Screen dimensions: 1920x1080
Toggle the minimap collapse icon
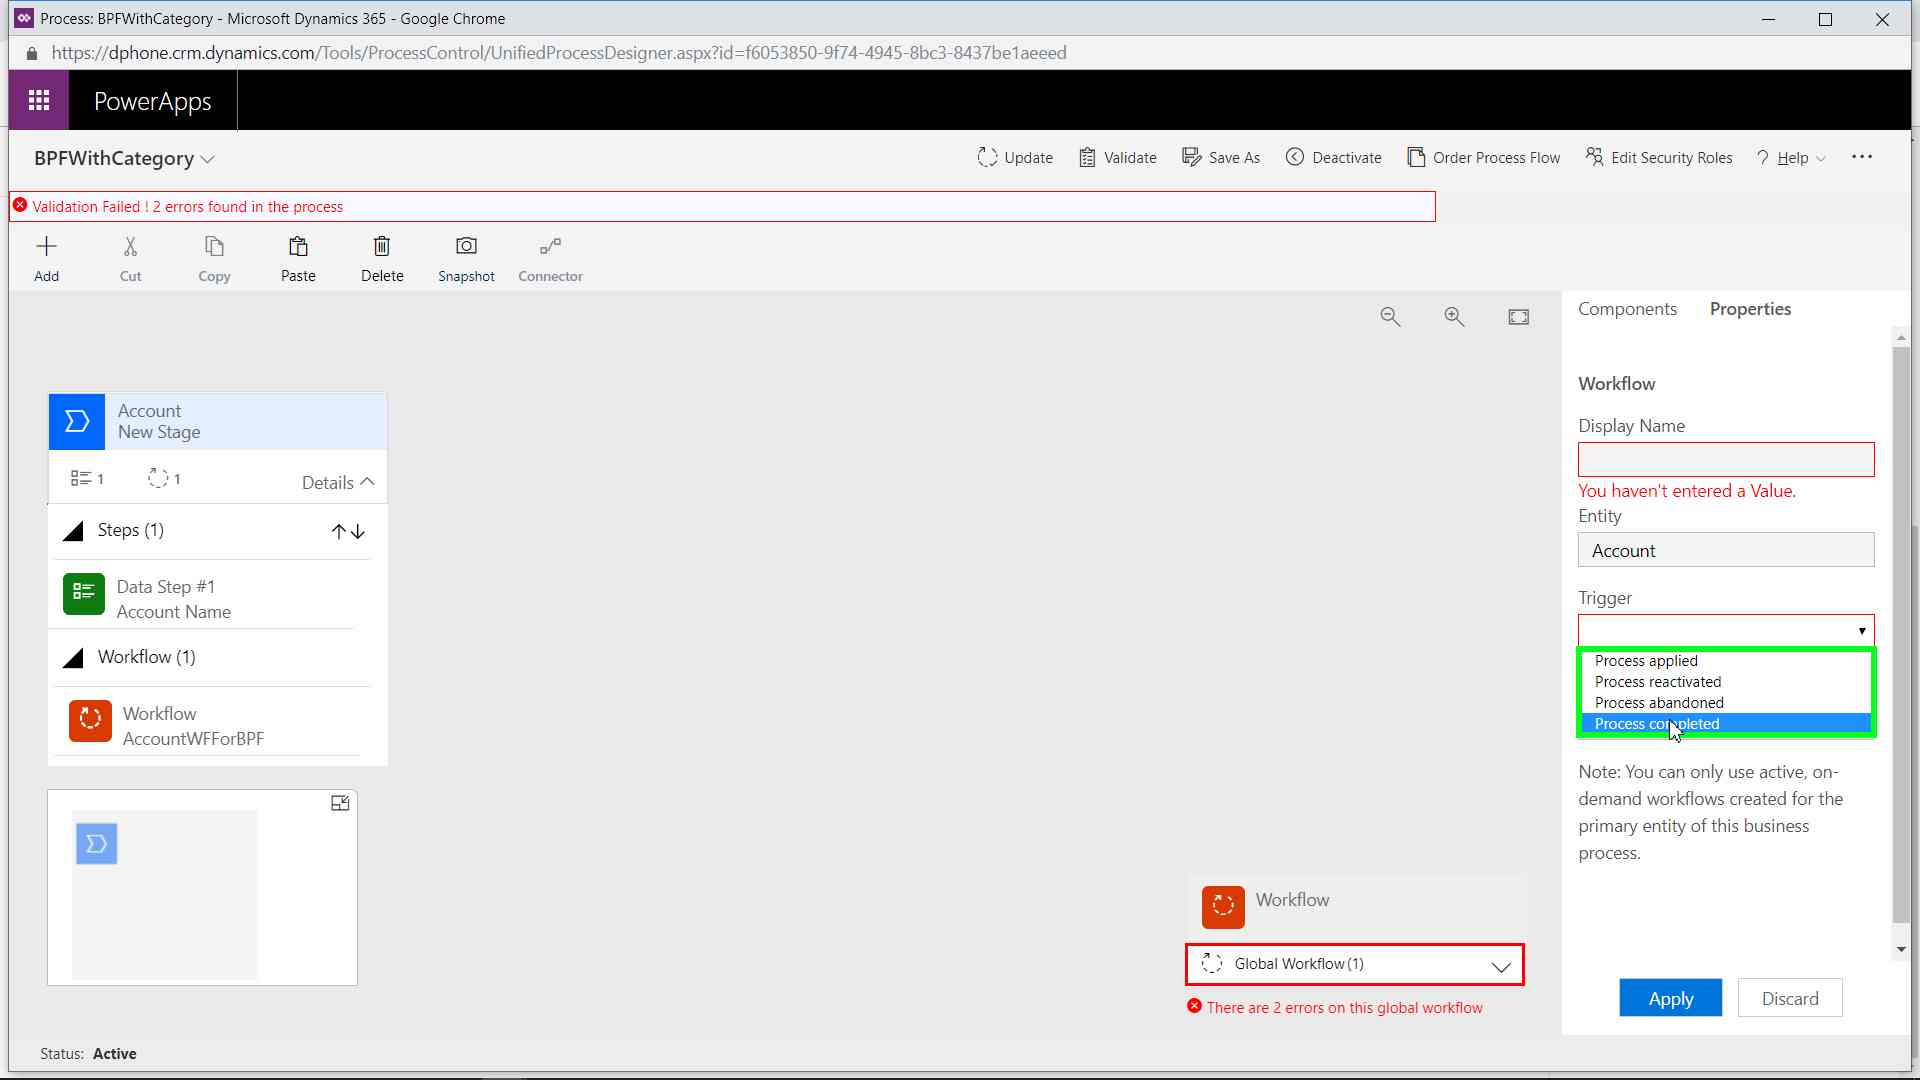coord(340,803)
